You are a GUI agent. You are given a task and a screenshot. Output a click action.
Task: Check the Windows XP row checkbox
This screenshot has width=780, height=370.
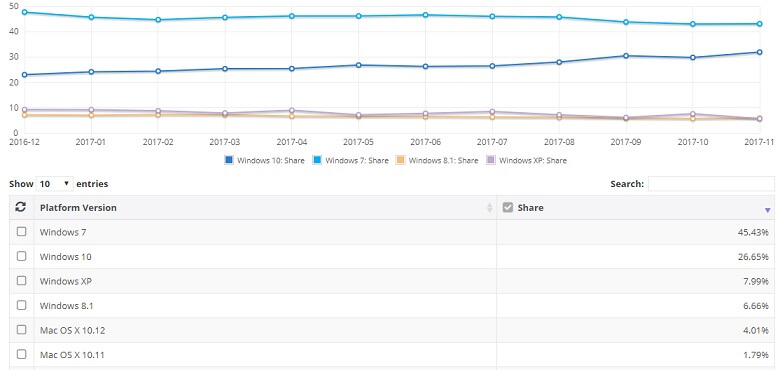[x=21, y=280]
